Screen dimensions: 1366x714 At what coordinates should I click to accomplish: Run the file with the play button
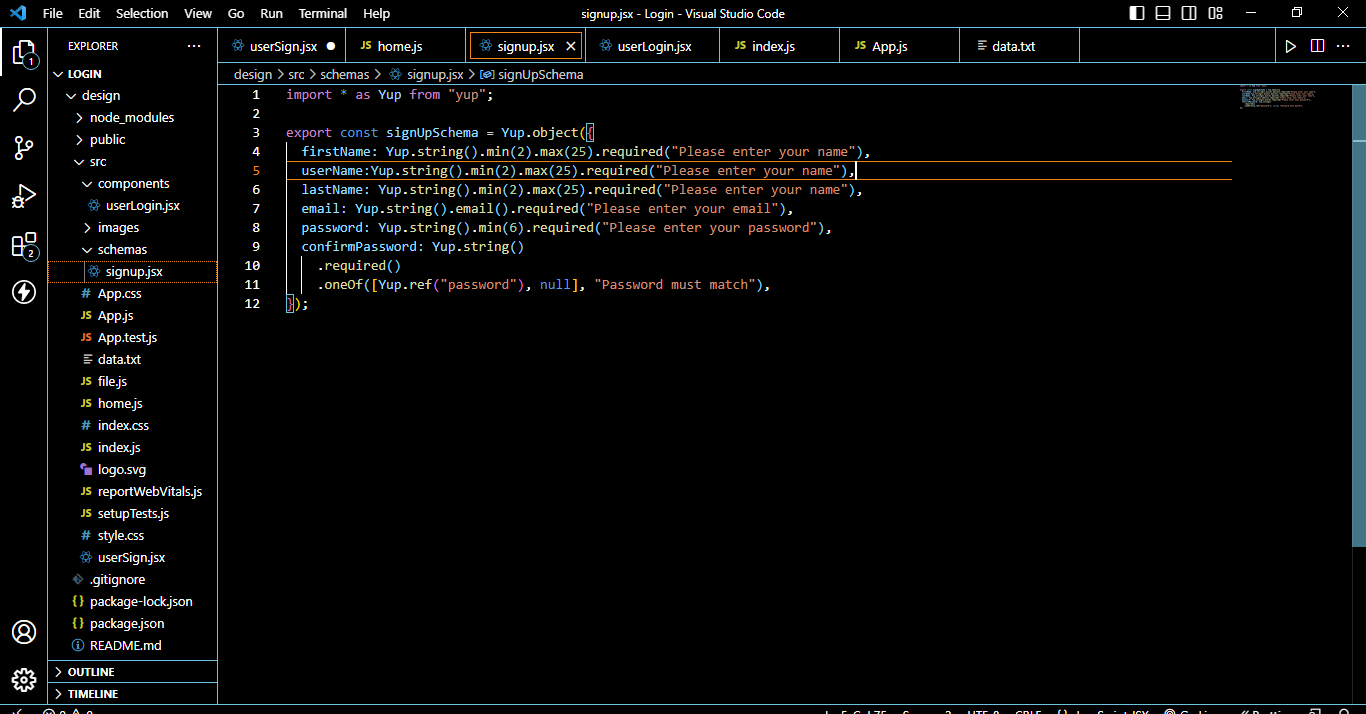click(1291, 46)
